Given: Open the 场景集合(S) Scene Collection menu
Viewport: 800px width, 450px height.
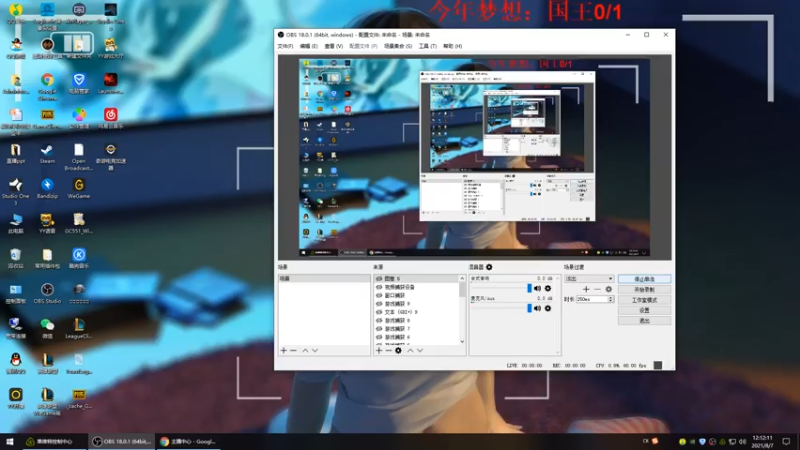Looking at the screenshot, I should (x=397, y=46).
